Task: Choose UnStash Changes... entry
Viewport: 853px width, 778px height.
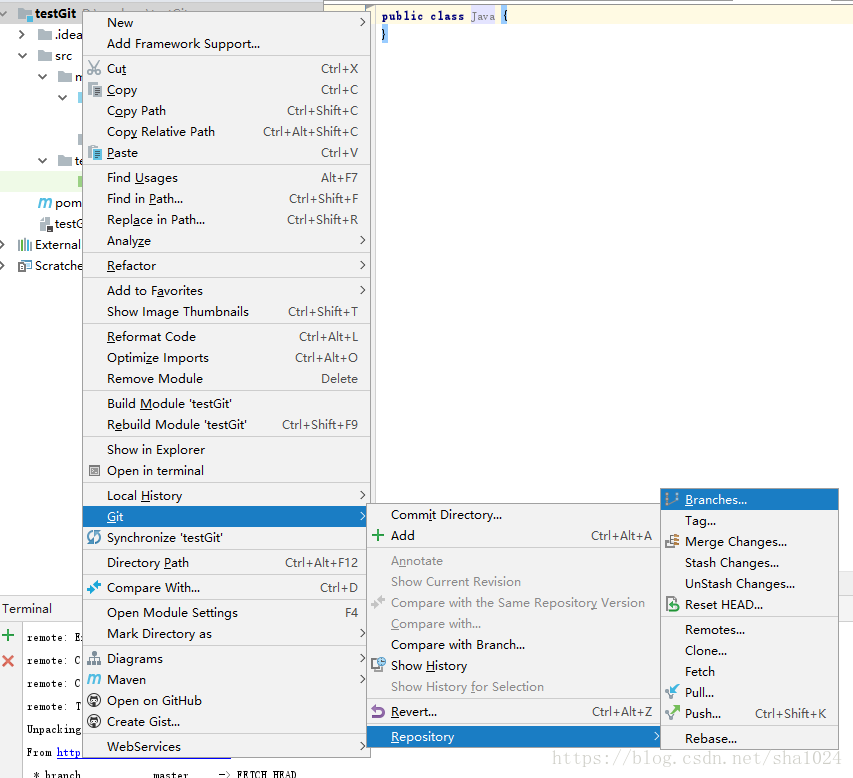Action: [749, 584]
